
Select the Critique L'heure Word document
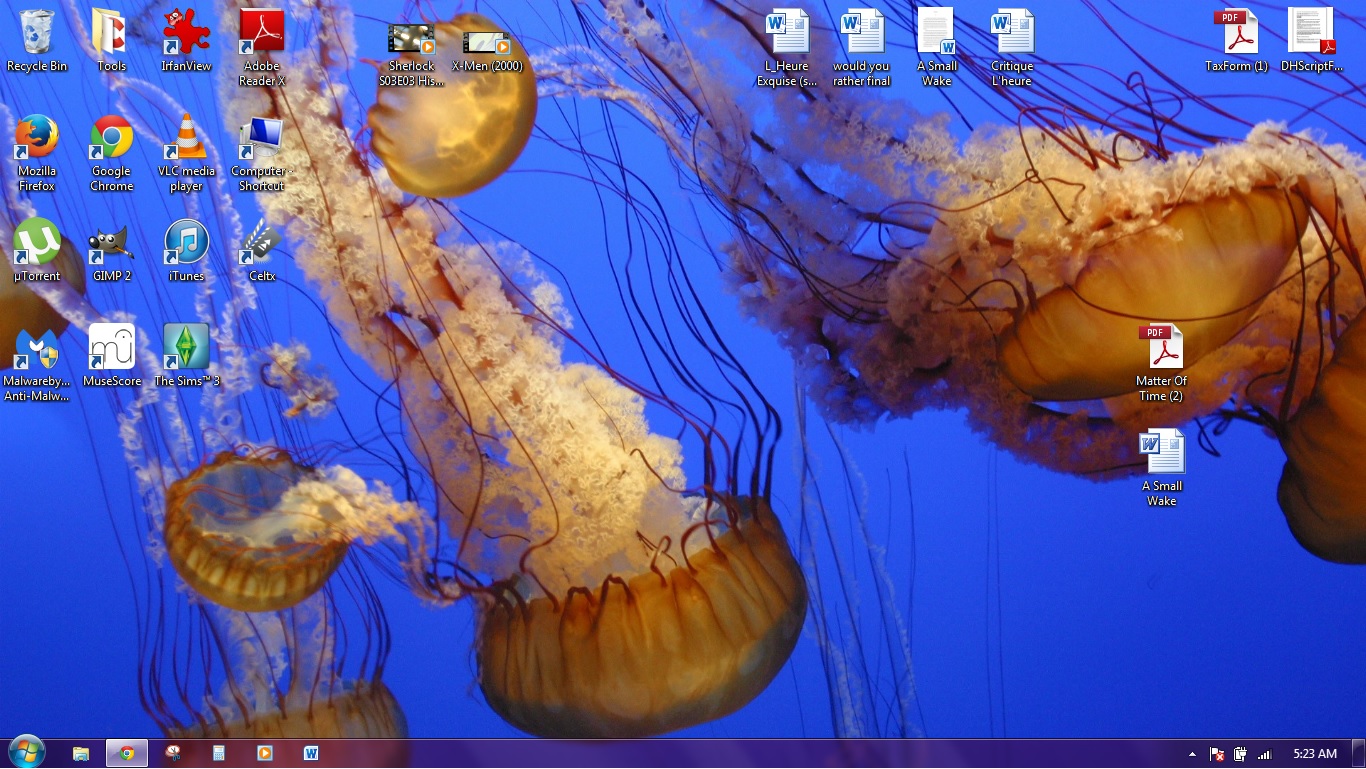click(x=1012, y=47)
